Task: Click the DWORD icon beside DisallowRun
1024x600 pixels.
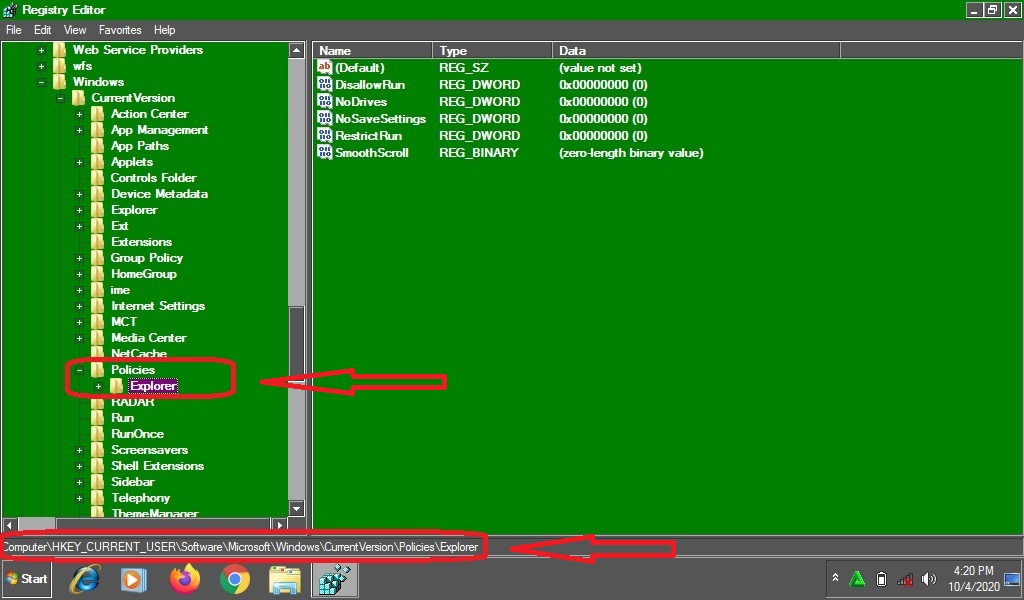Action: point(324,84)
